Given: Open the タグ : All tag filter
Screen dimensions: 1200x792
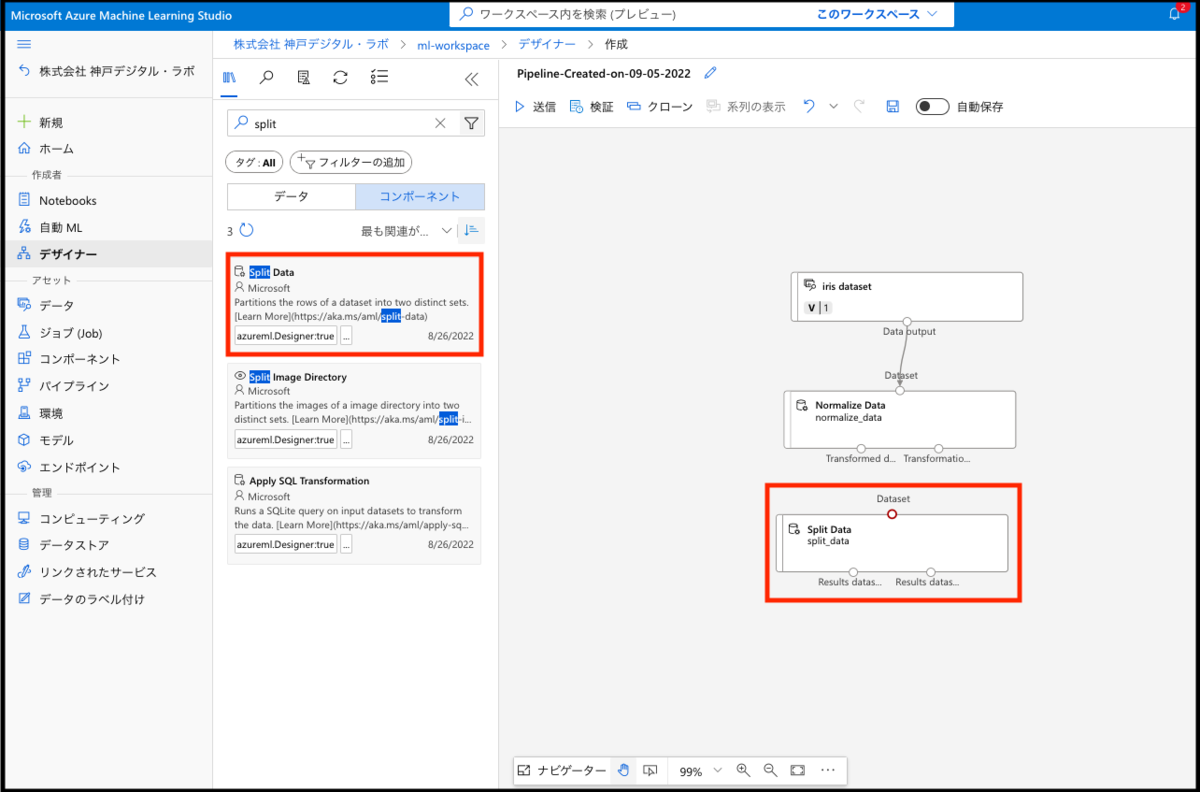Looking at the screenshot, I should [x=254, y=162].
